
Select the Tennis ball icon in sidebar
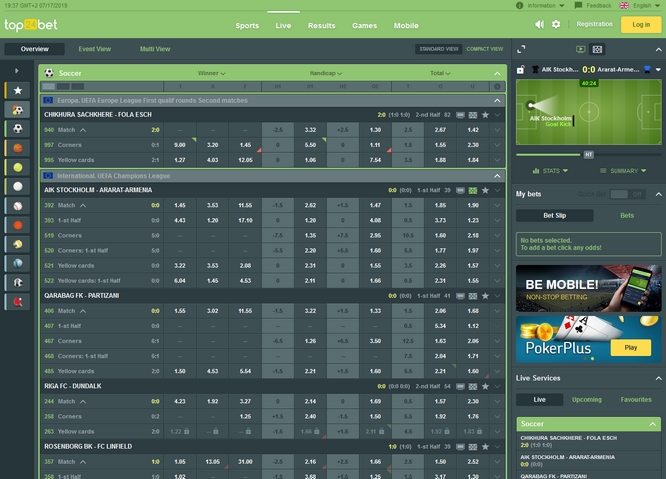point(18,167)
